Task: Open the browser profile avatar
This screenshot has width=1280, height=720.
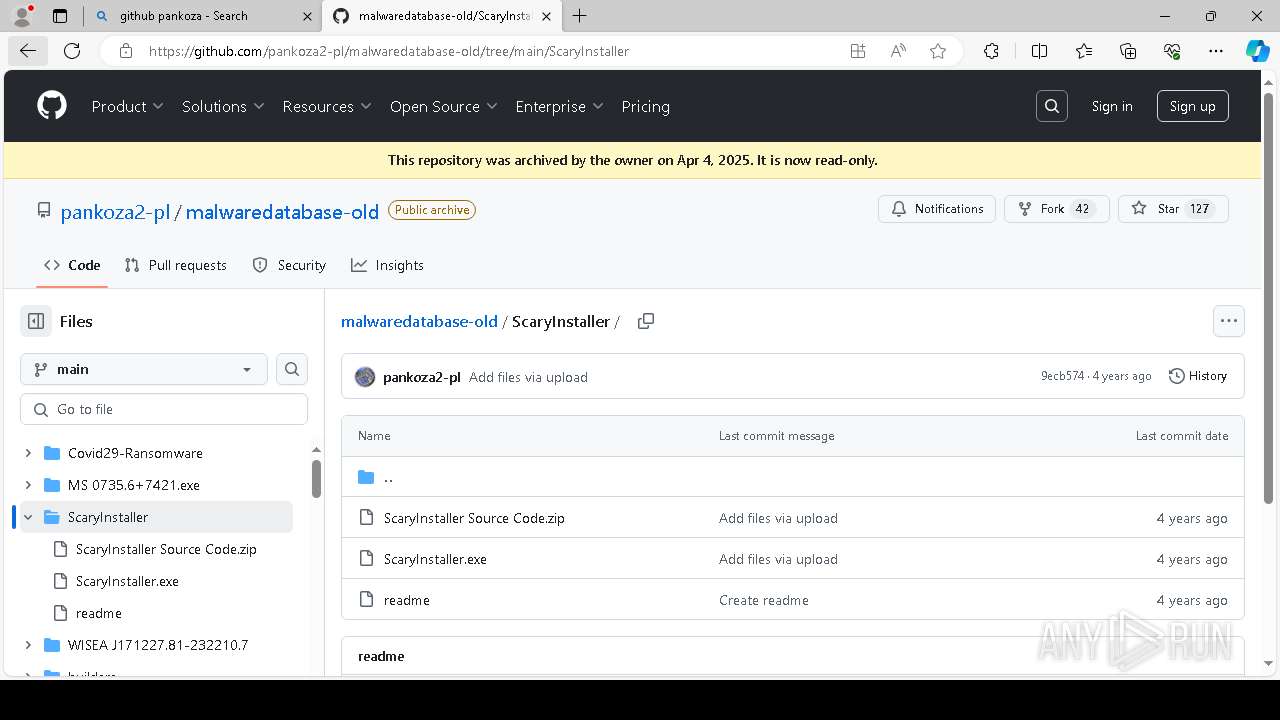Action: [21, 16]
